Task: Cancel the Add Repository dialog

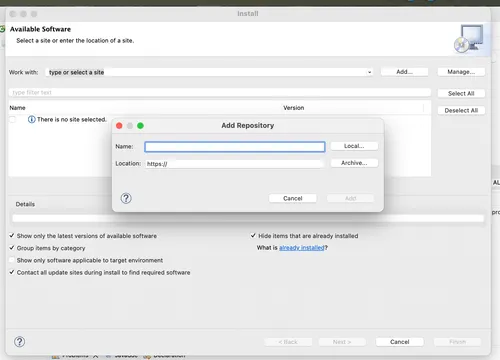Action: point(293,198)
